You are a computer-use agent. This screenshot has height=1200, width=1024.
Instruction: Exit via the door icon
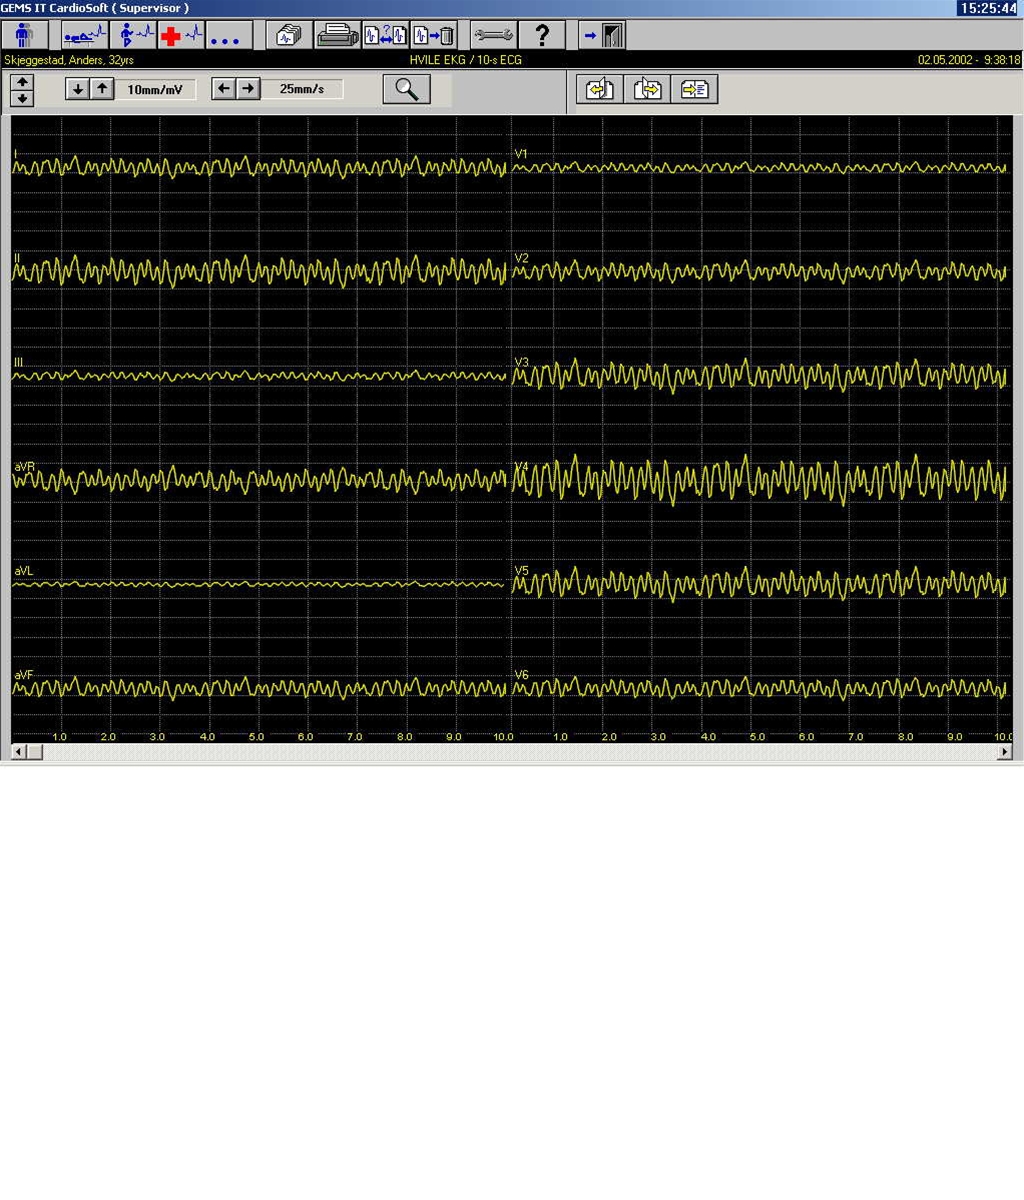(x=600, y=35)
